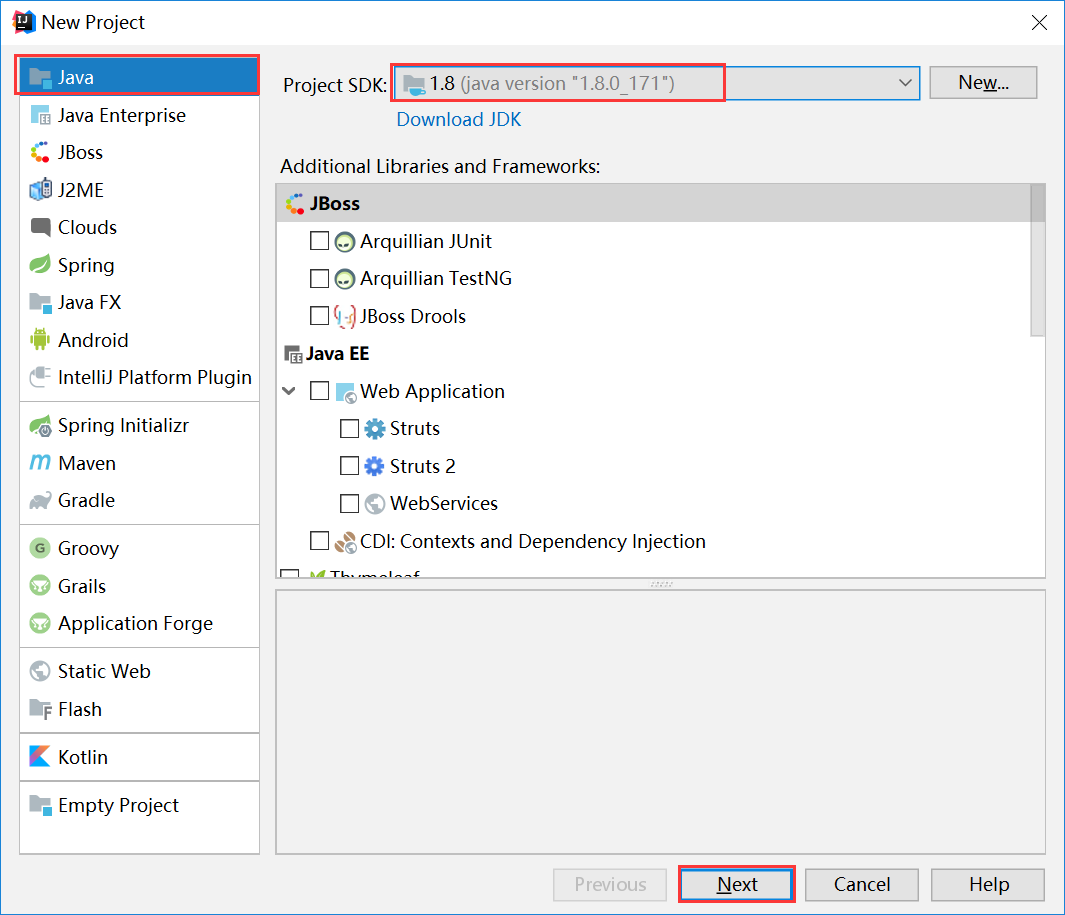1065x915 pixels.
Task: Click the Maven m icon
Action: pos(40,463)
